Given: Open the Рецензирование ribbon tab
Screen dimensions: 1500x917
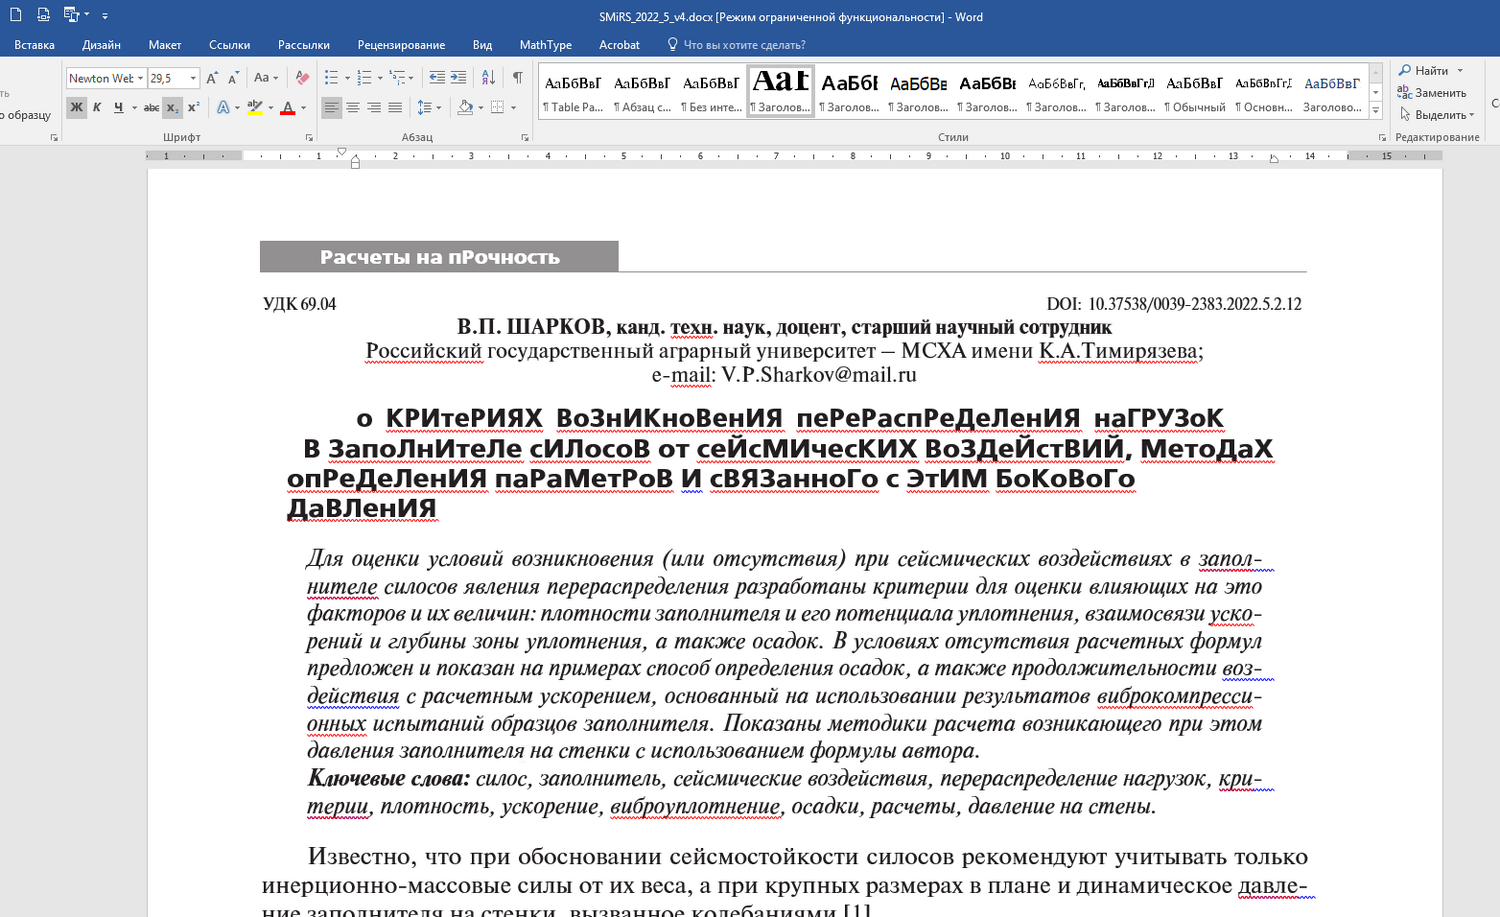Looking at the screenshot, I should click(401, 45).
